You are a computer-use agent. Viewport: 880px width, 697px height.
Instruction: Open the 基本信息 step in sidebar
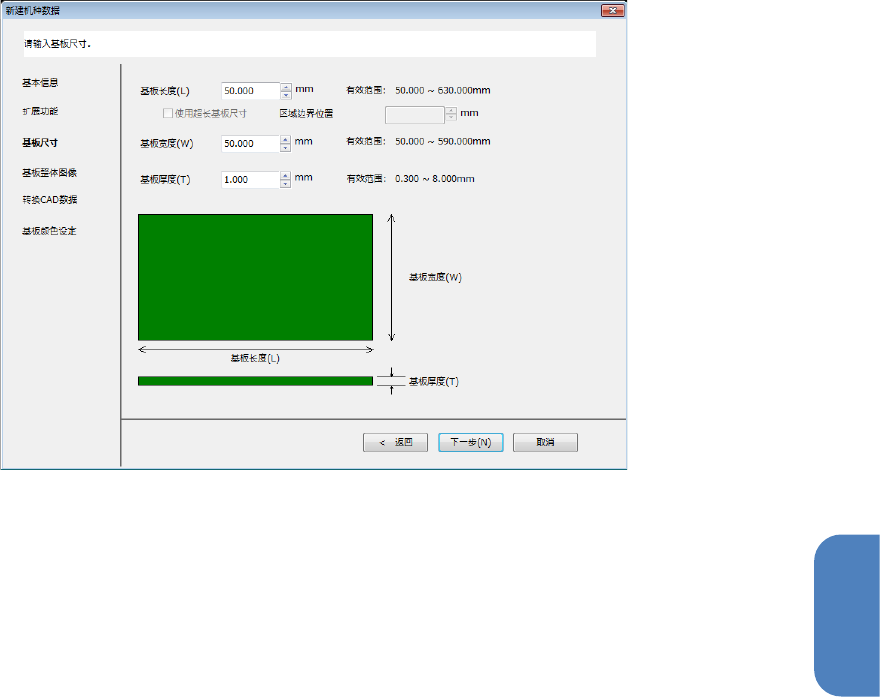pyautogui.click(x=40, y=83)
